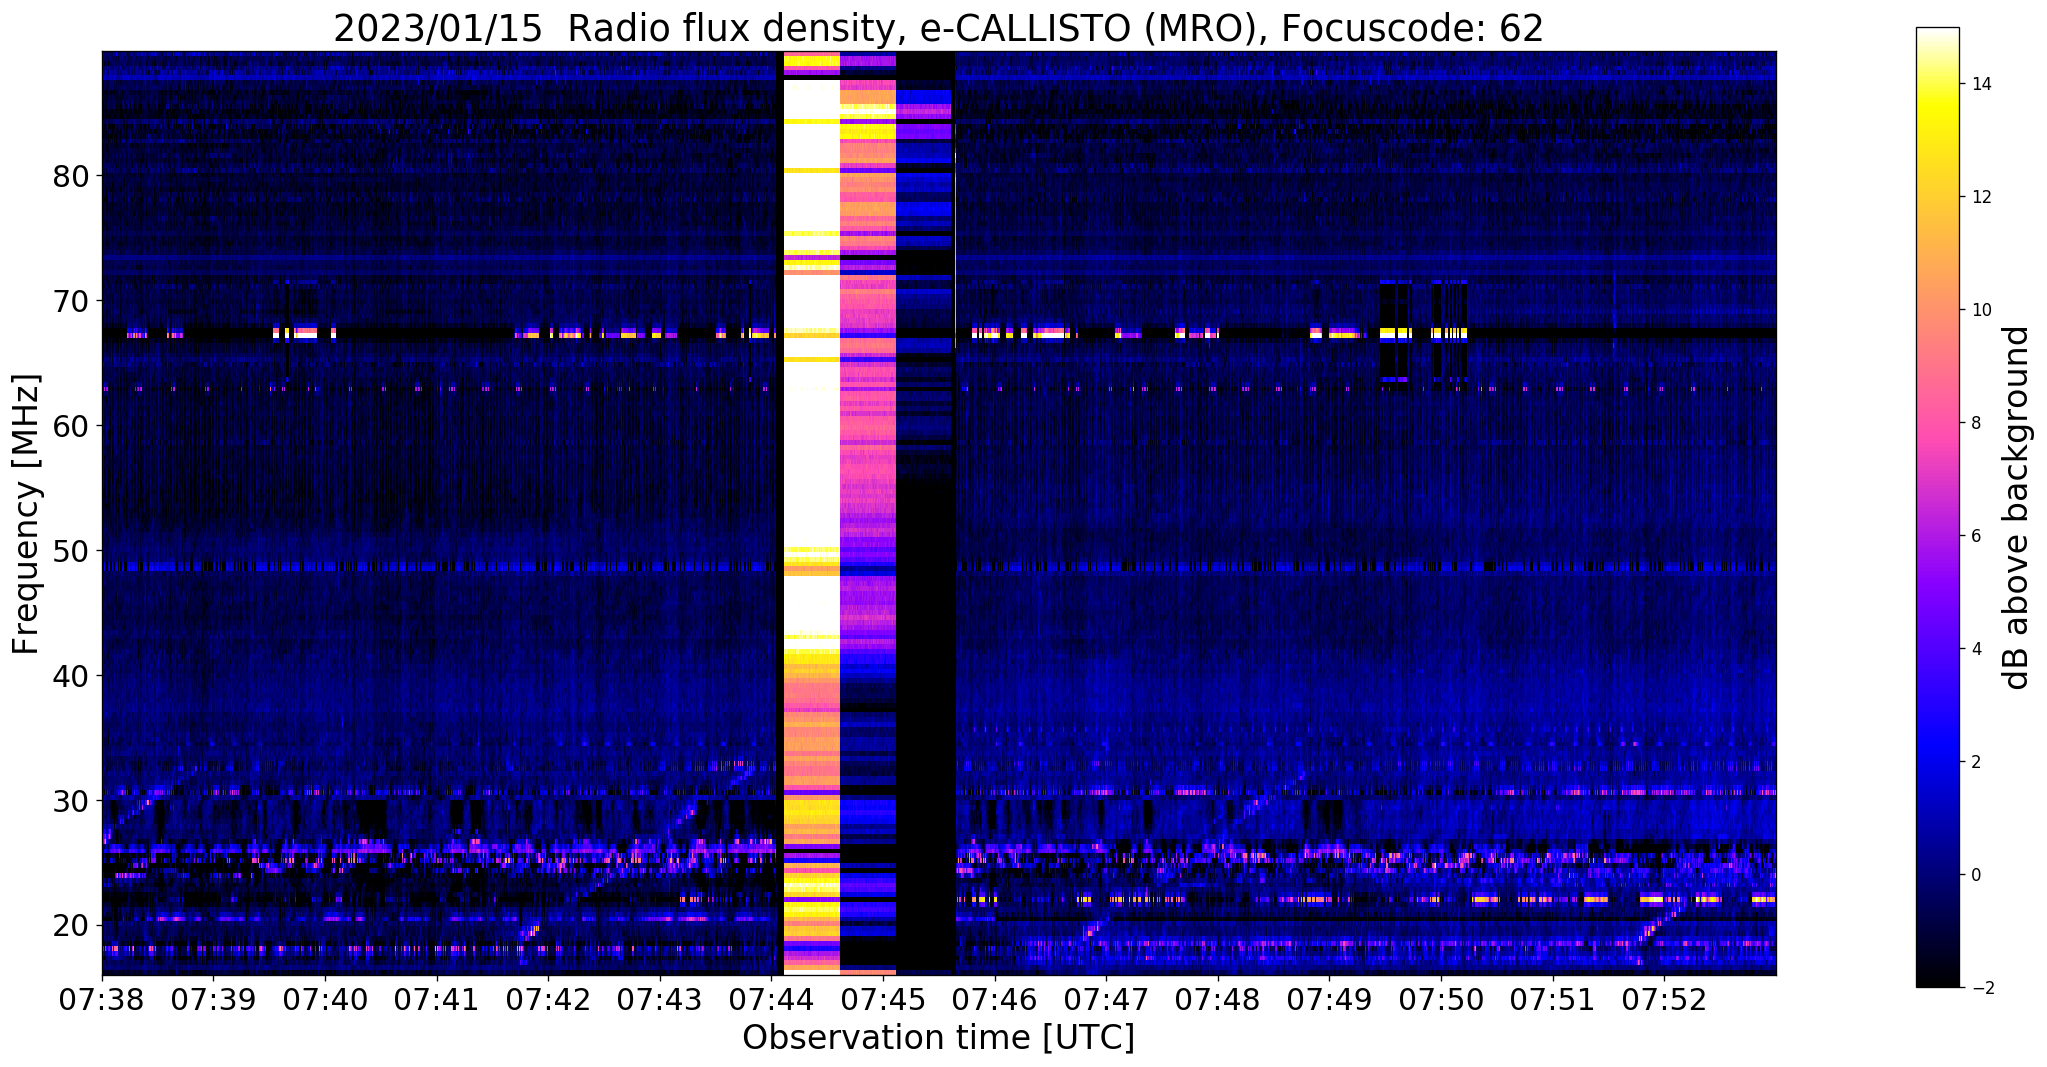
Task: Click the bright yellow burst at 67 MHz near 07:49:30
Action: click(x=1395, y=333)
